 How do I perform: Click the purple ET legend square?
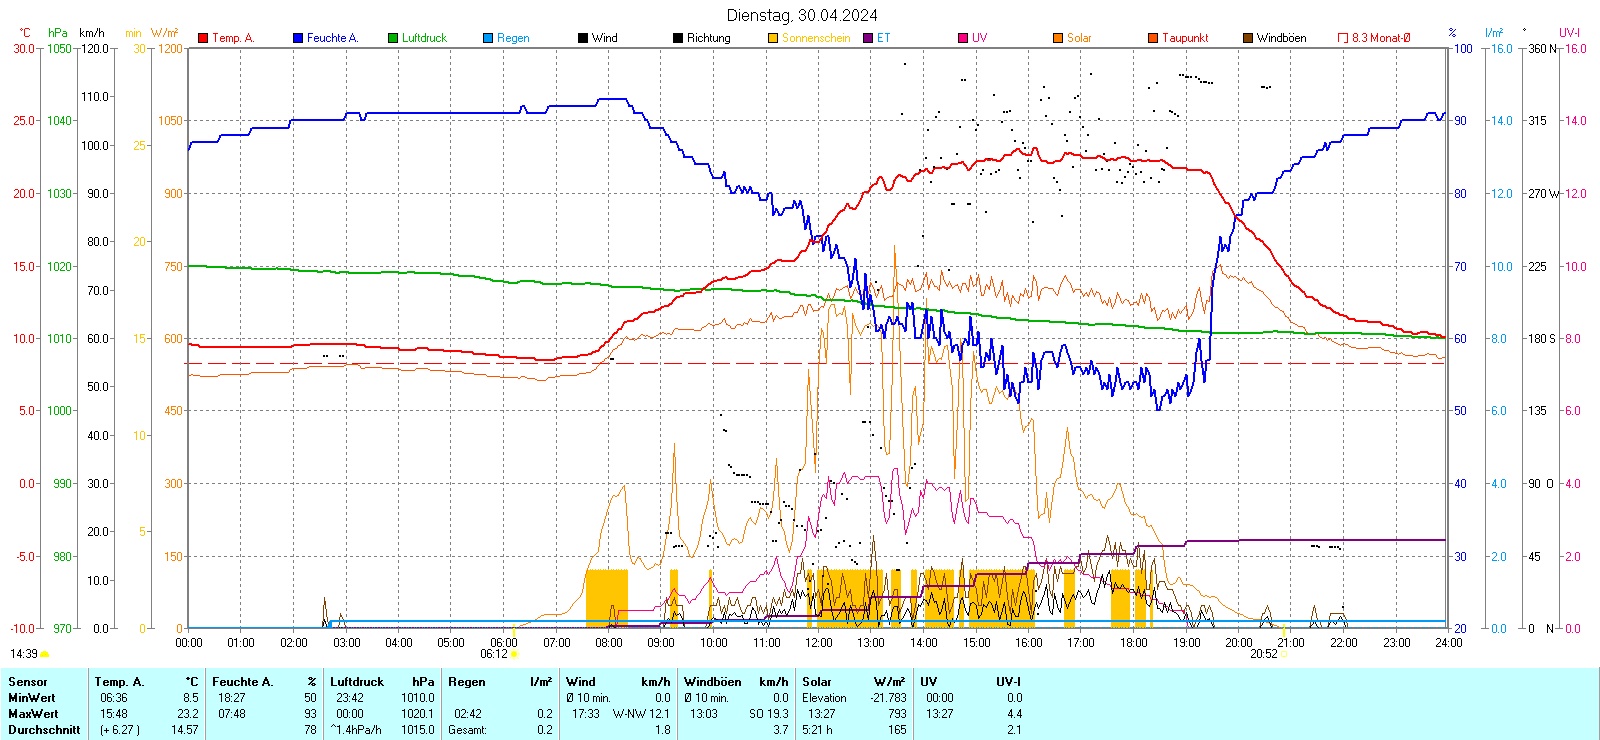click(x=868, y=38)
